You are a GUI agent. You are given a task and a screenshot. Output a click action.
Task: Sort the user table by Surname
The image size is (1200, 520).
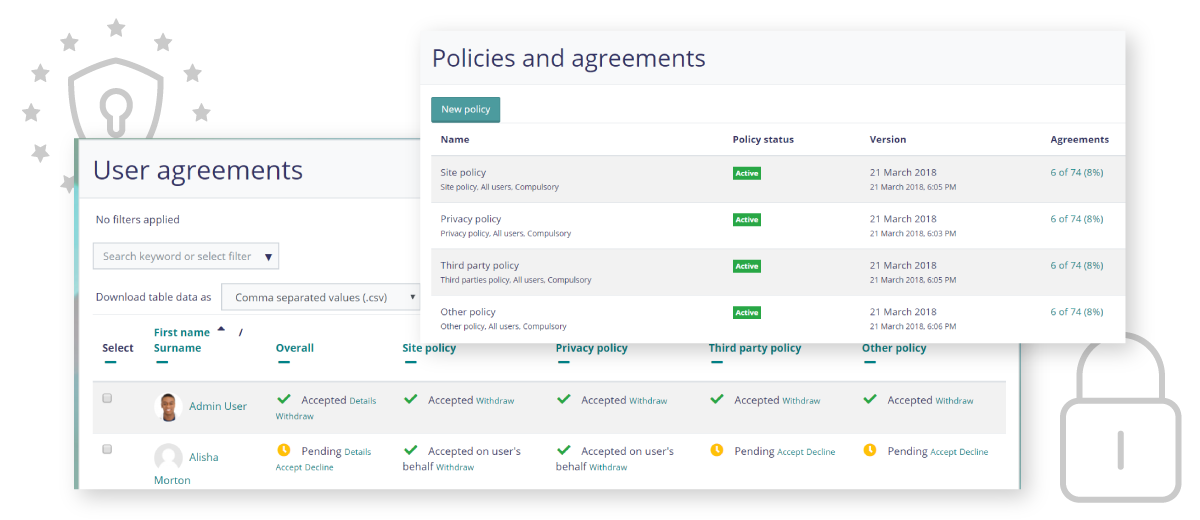(x=177, y=348)
